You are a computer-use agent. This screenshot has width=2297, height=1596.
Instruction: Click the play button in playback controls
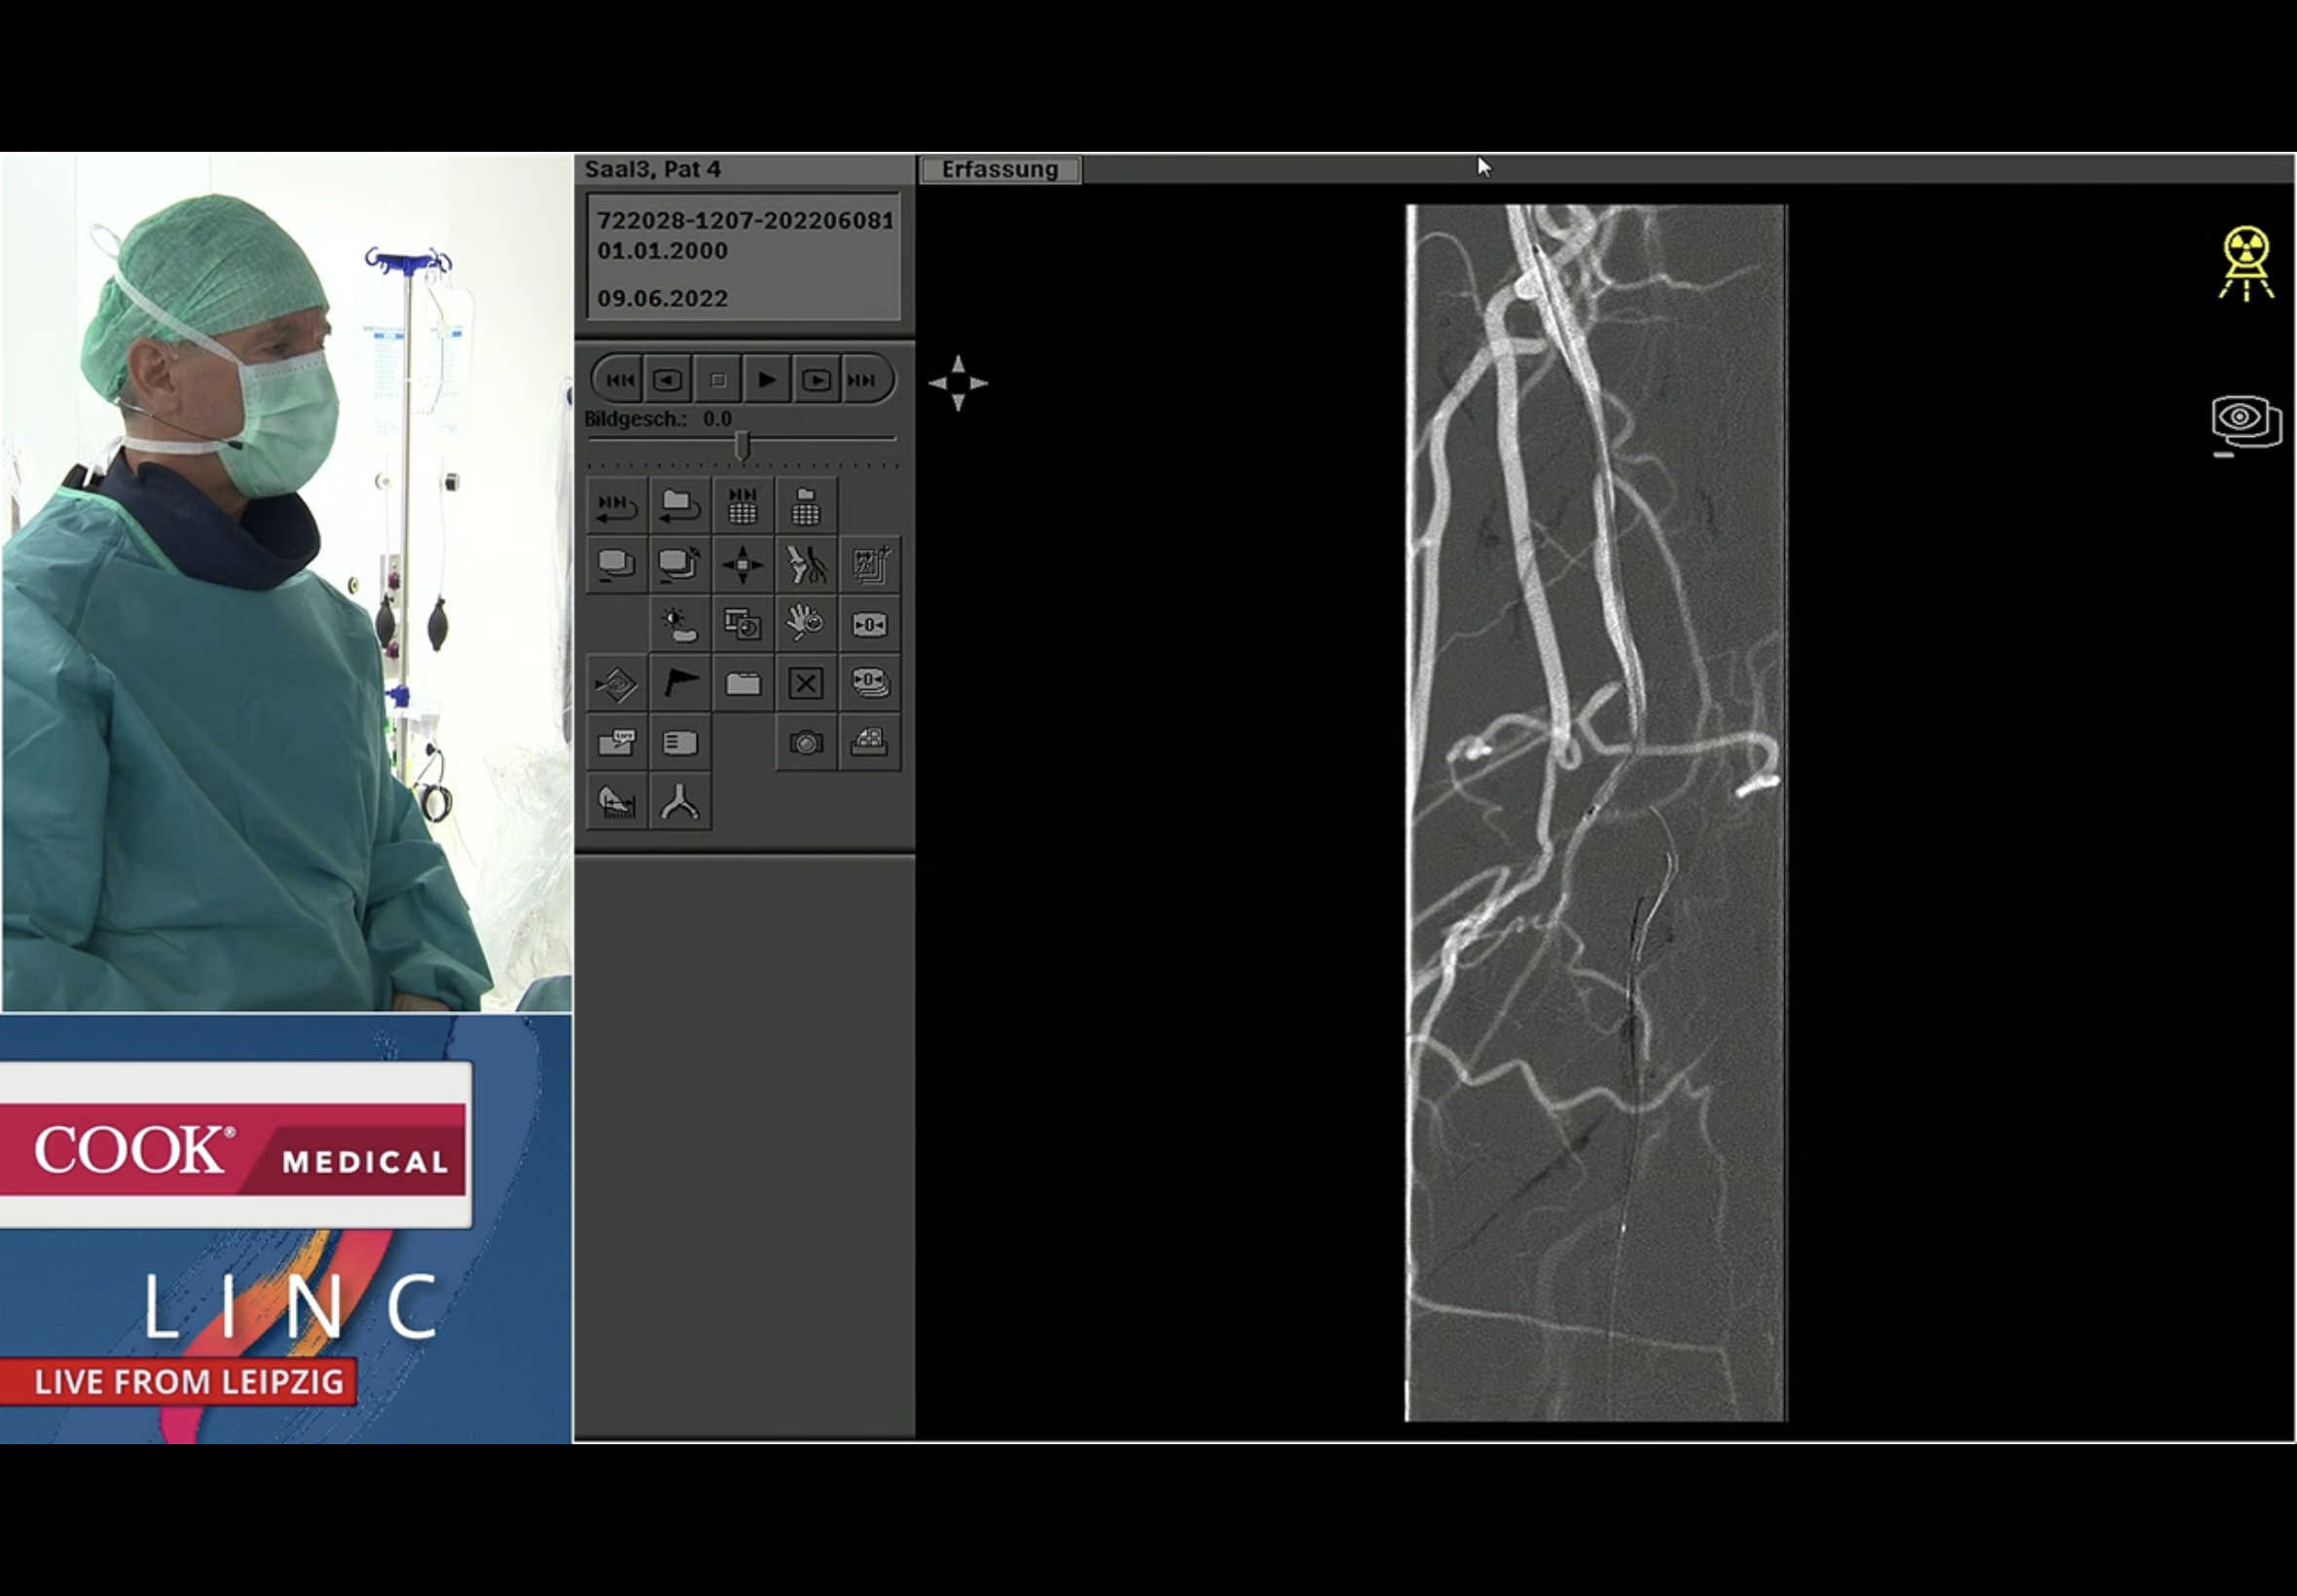click(767, 380)
